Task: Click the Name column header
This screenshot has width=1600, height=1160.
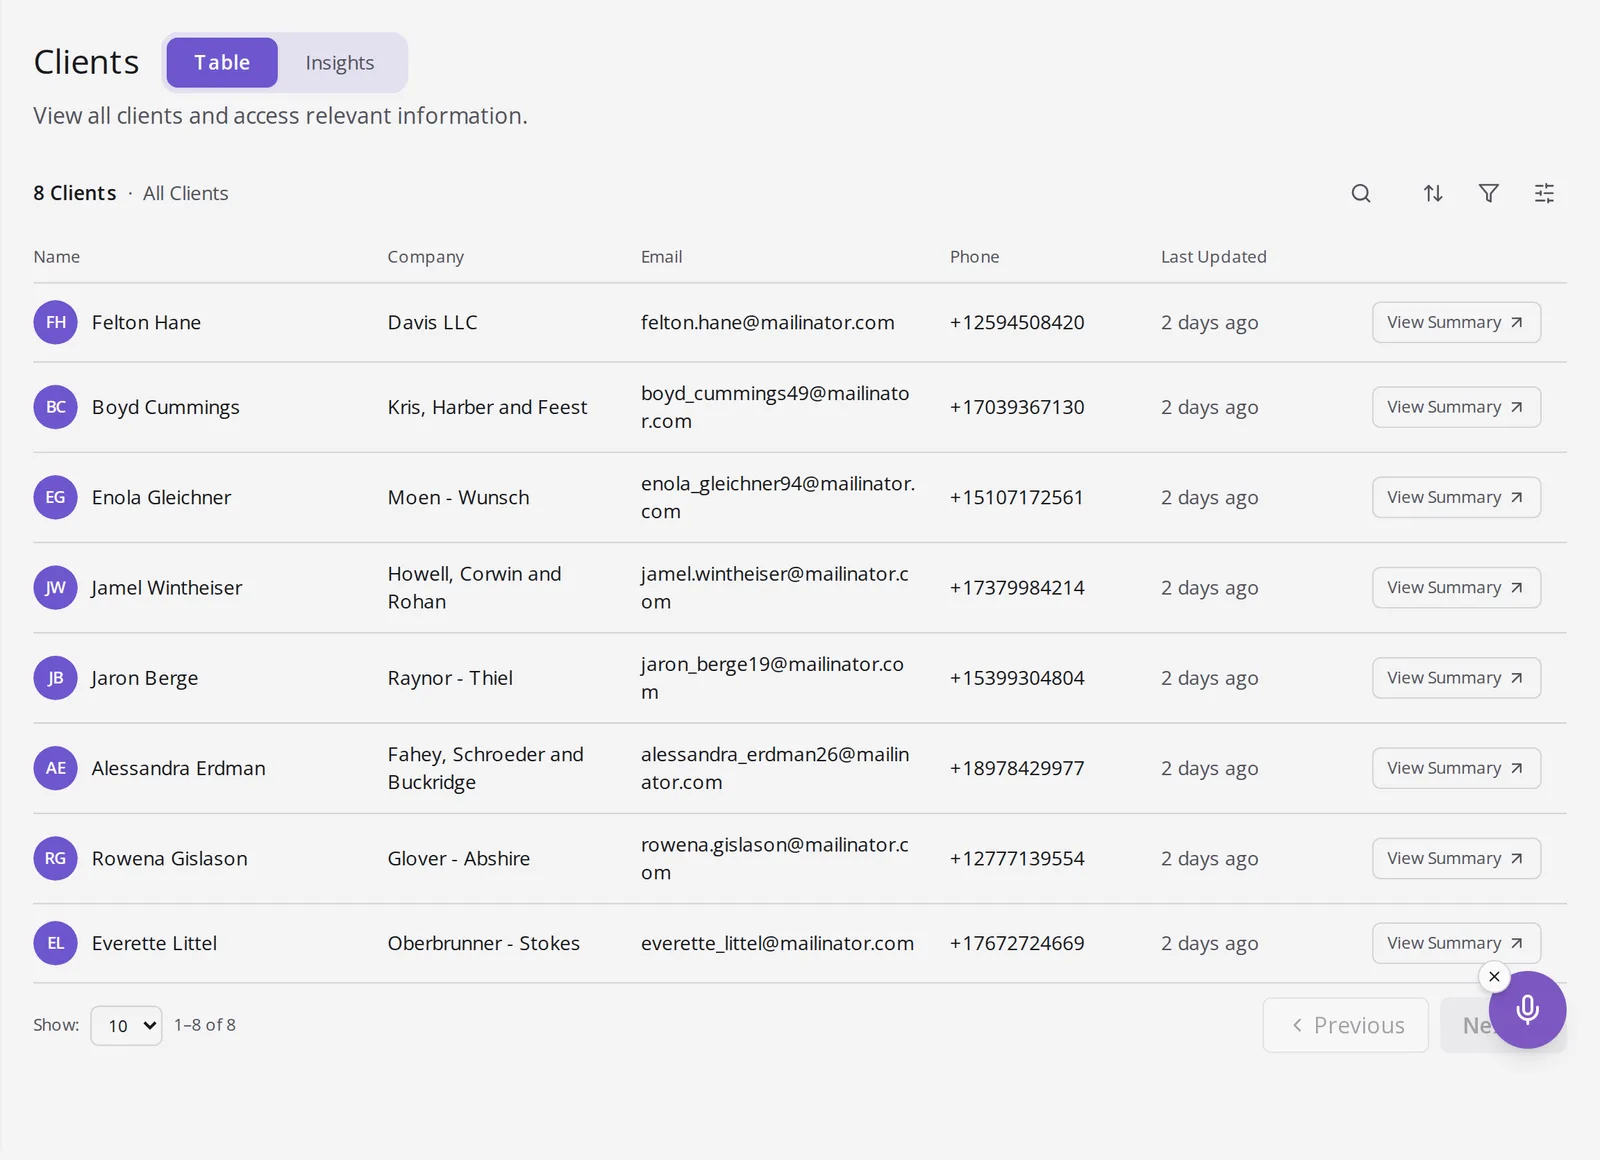Action: 57,257
